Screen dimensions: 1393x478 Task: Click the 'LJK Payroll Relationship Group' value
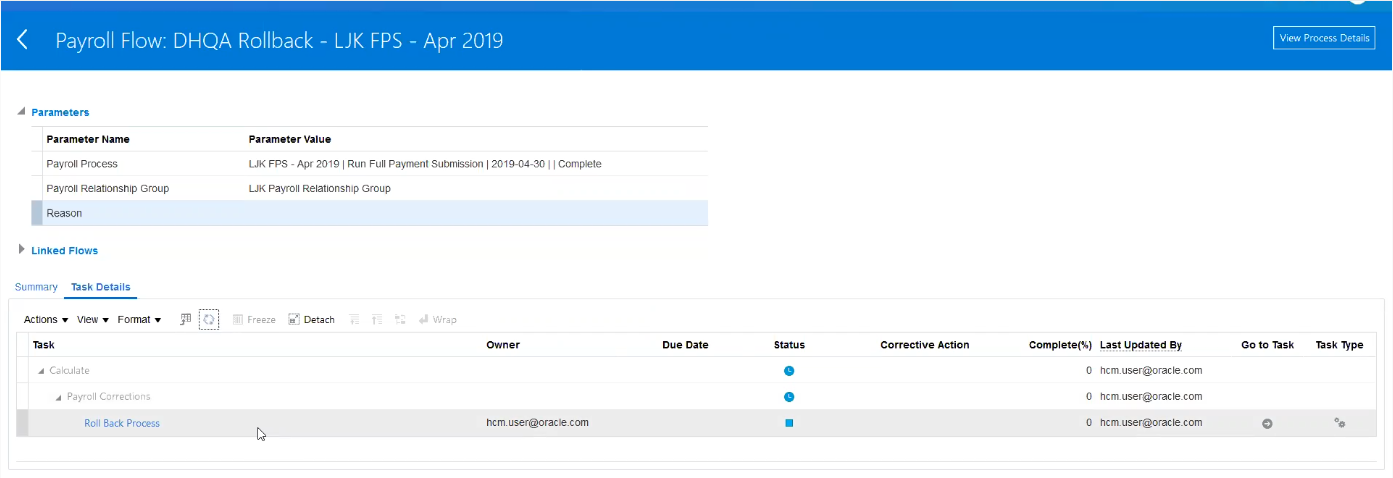click(319, 188)
